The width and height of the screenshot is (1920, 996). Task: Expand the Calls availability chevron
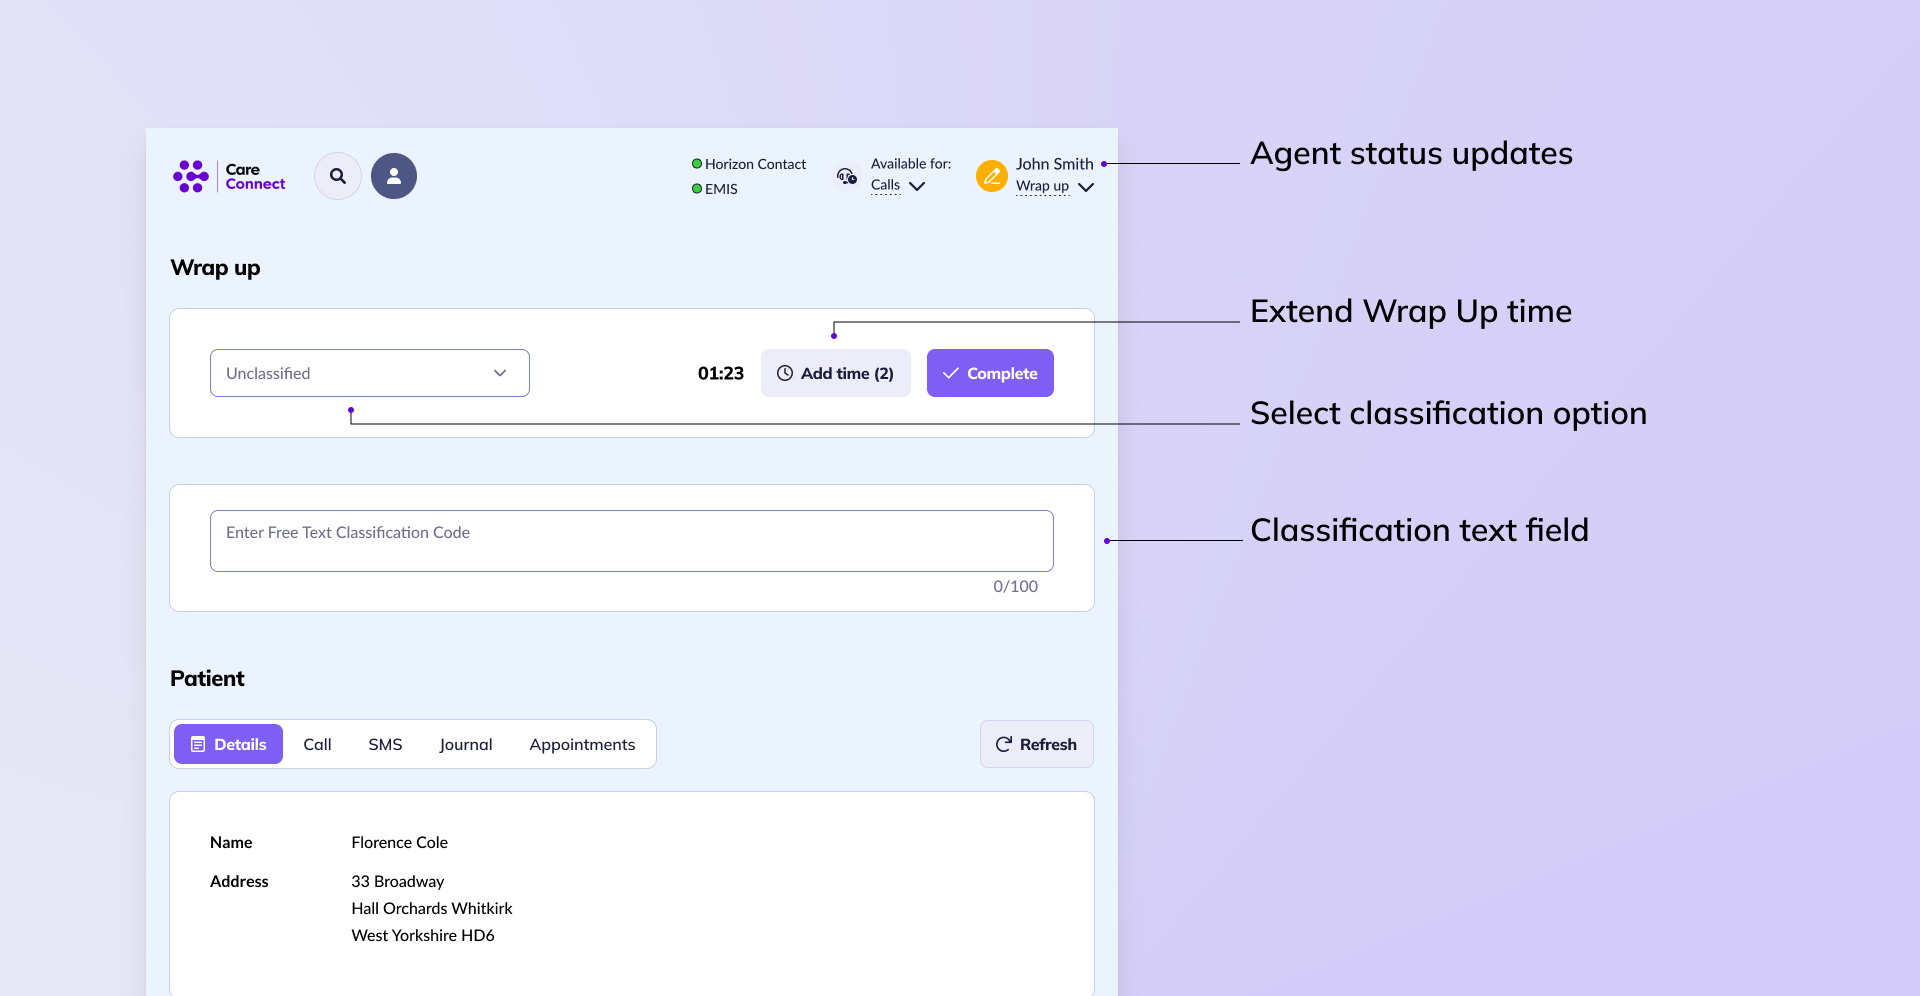(x=917, y=186)
